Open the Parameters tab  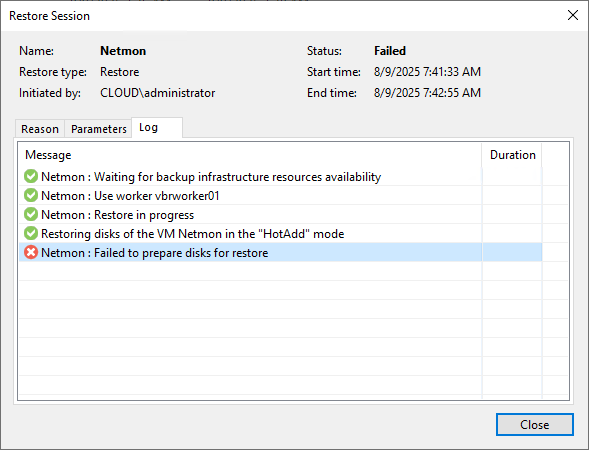click(98, 129)
